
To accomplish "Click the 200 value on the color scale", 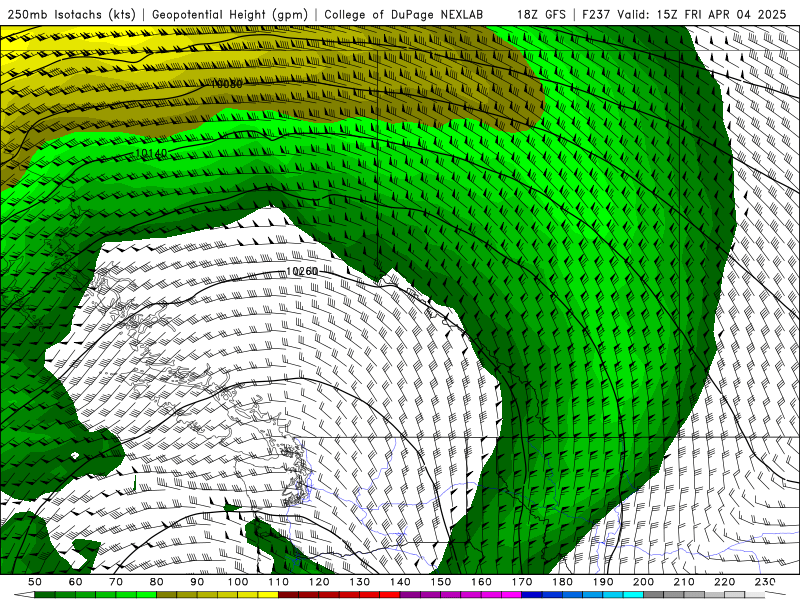I will coord(643,582).
